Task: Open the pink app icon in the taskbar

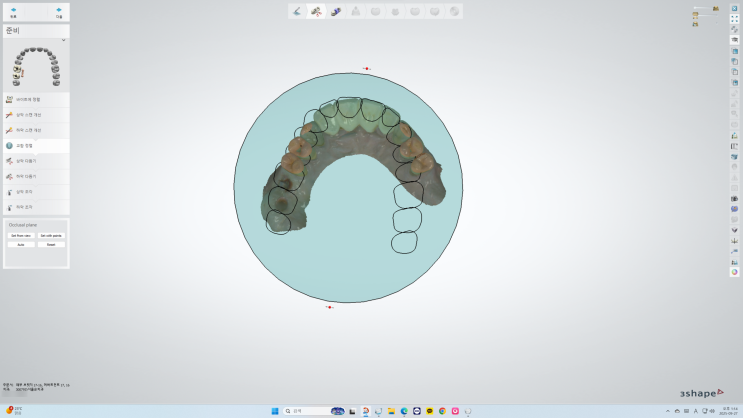Action: click(x=455, y=411)
